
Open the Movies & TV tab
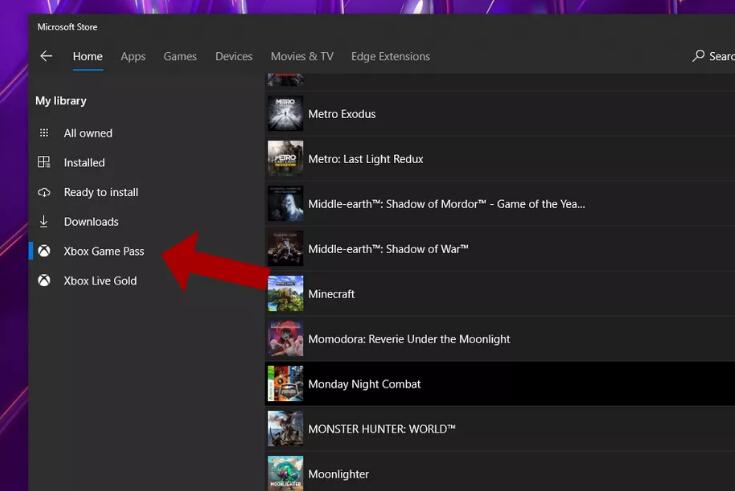coord(302,56)
